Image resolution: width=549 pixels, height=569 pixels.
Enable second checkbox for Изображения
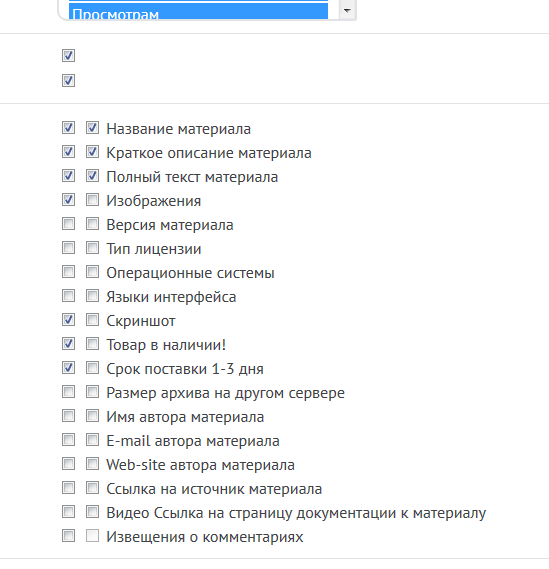(x=92, y=200)
